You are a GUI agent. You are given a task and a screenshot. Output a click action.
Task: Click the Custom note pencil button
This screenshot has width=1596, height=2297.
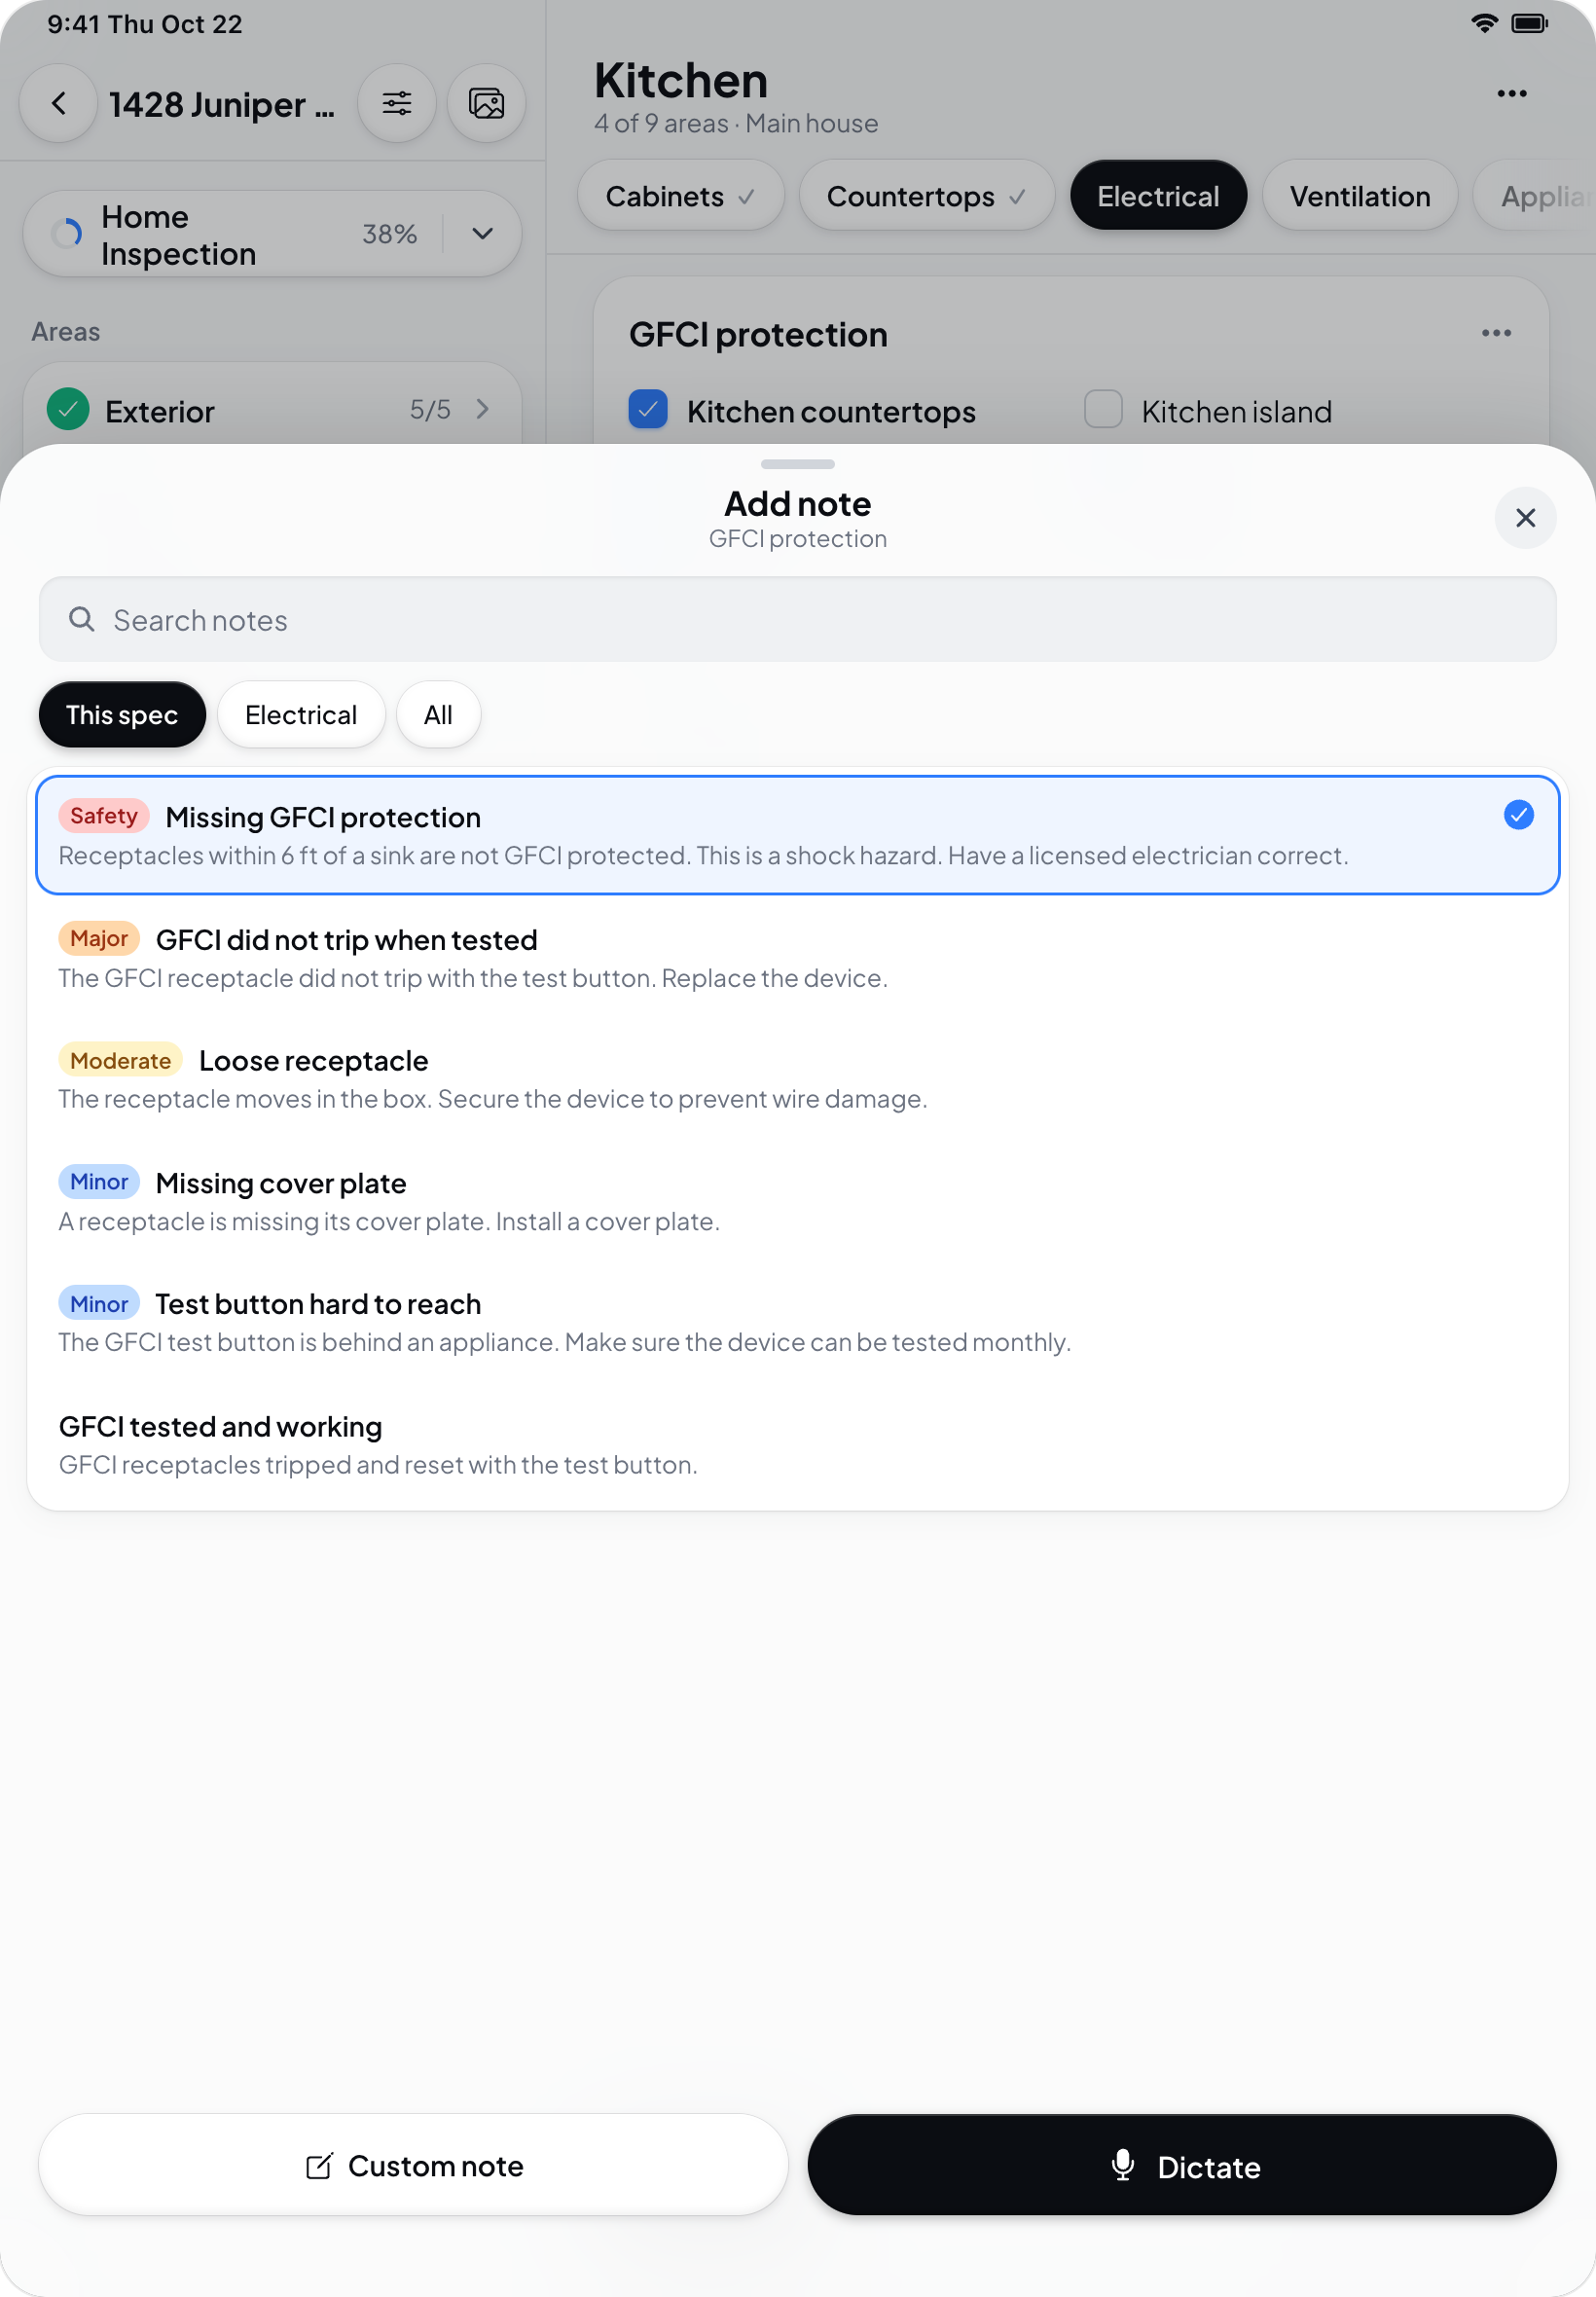pyautogui.click(x=413, y=2165)
